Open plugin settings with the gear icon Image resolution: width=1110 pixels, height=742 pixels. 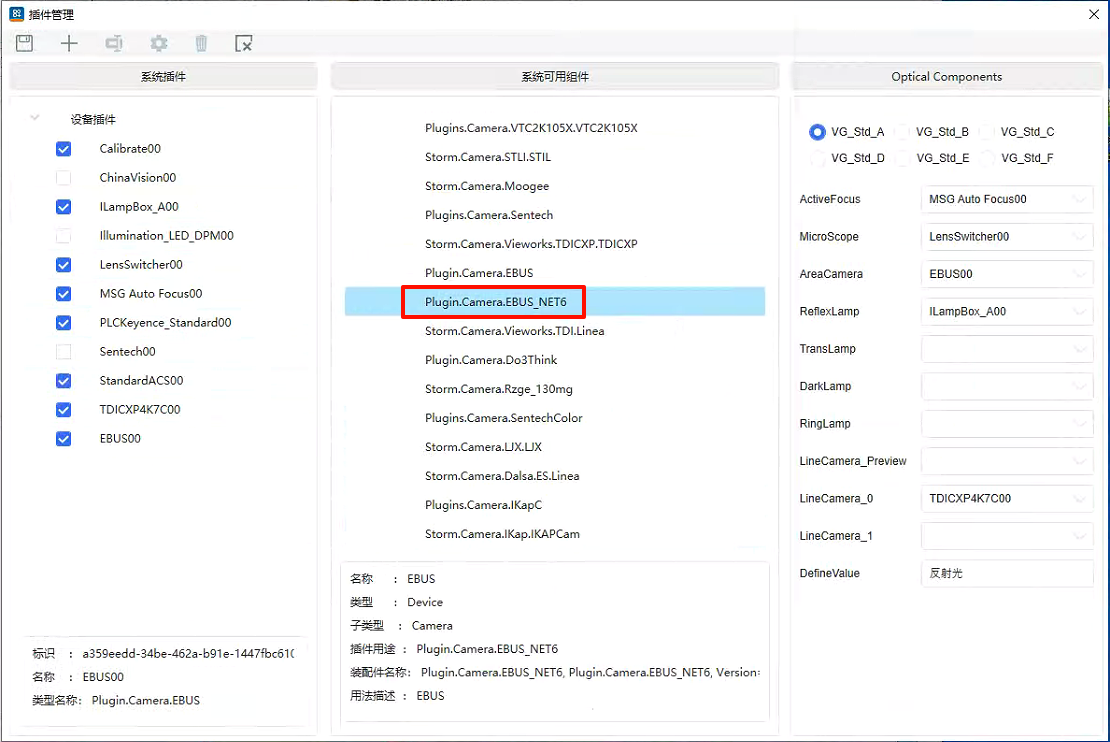coord(158,43)
